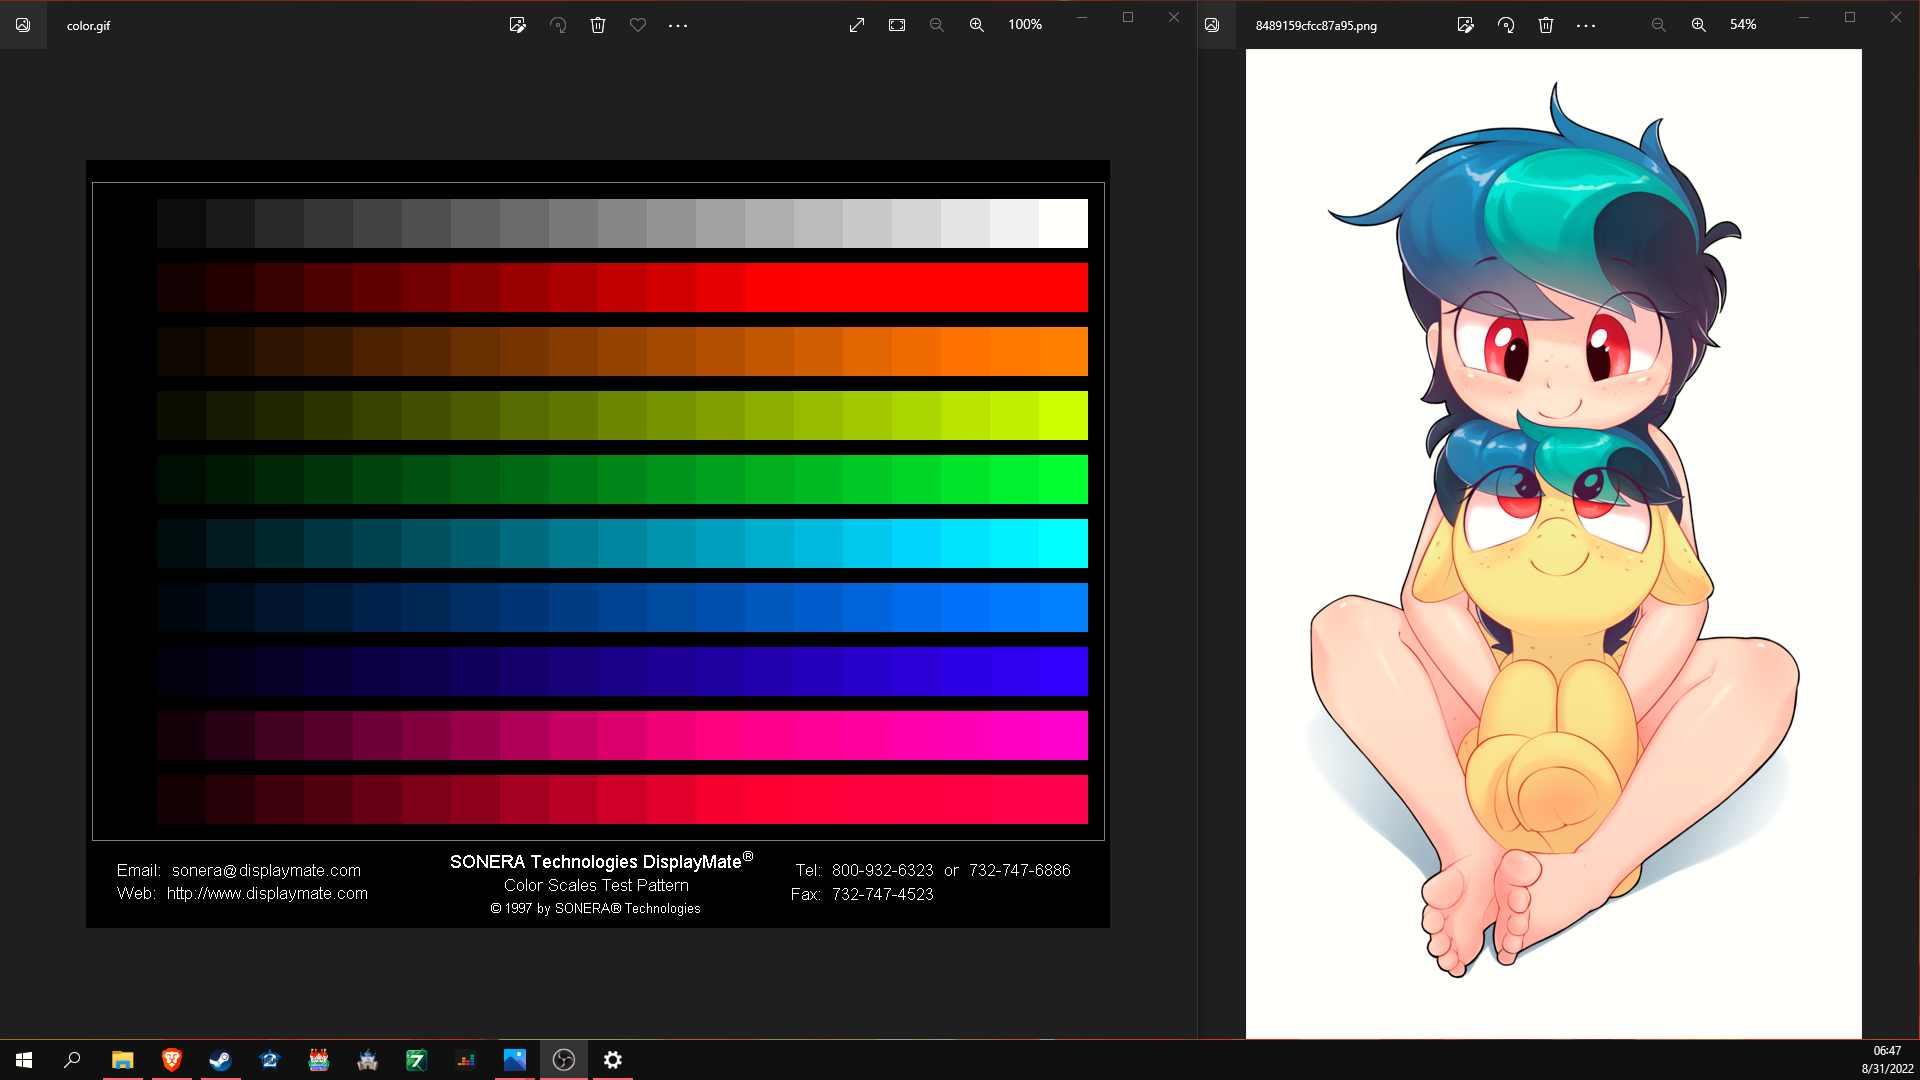The image size is (1920, 1080).
Task: Delete 8489159cfcc87a95.png with trash icon
Action: [1546, 25]
